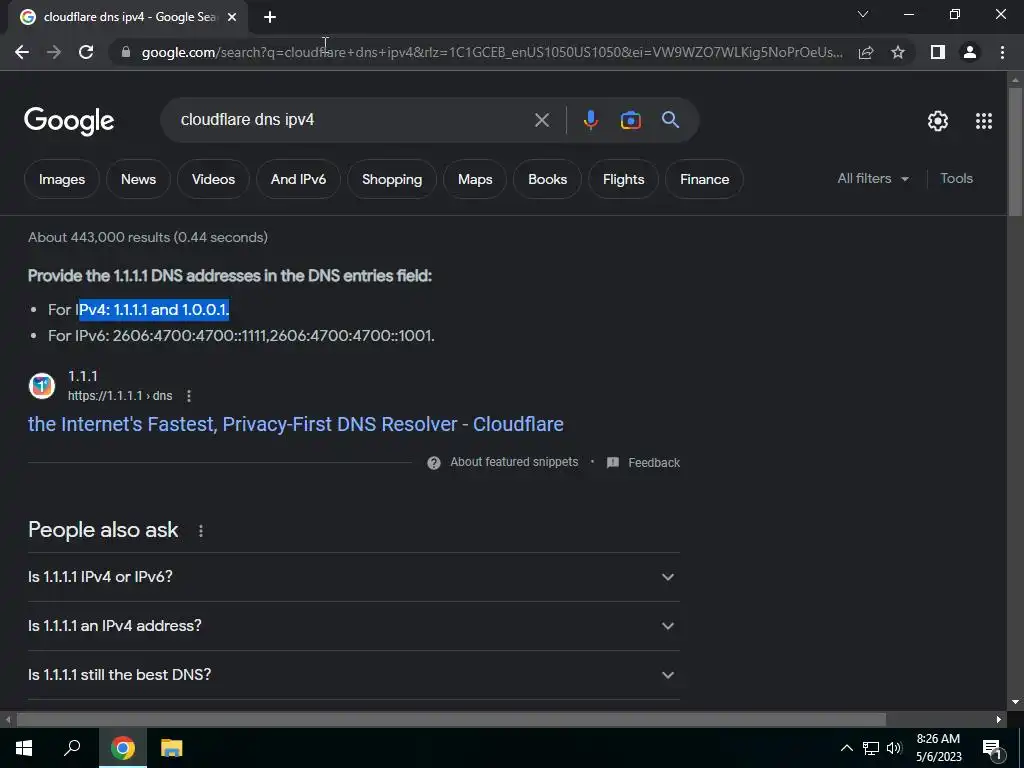The width and height of the screenshot is (1024, 768).
Task: Send Feedback on featured snippet
Action: [x=643, y=462]
